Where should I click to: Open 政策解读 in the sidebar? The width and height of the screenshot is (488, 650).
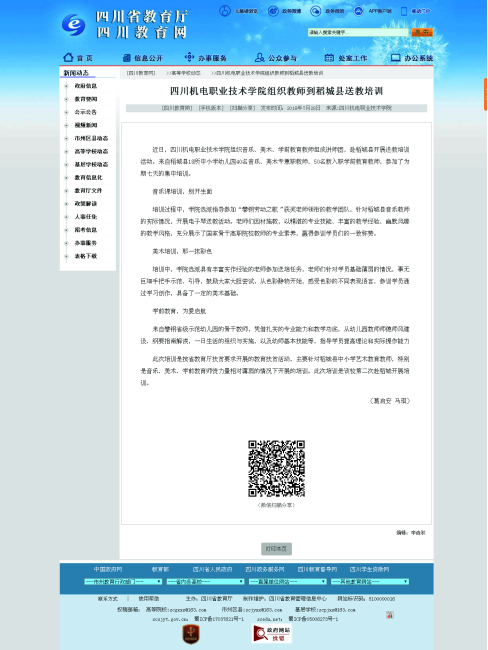(x=86, y=204)
